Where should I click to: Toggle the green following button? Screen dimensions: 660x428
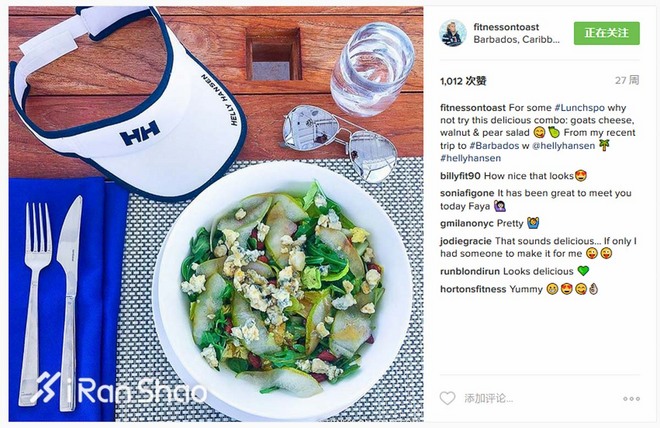coord(607,33)
